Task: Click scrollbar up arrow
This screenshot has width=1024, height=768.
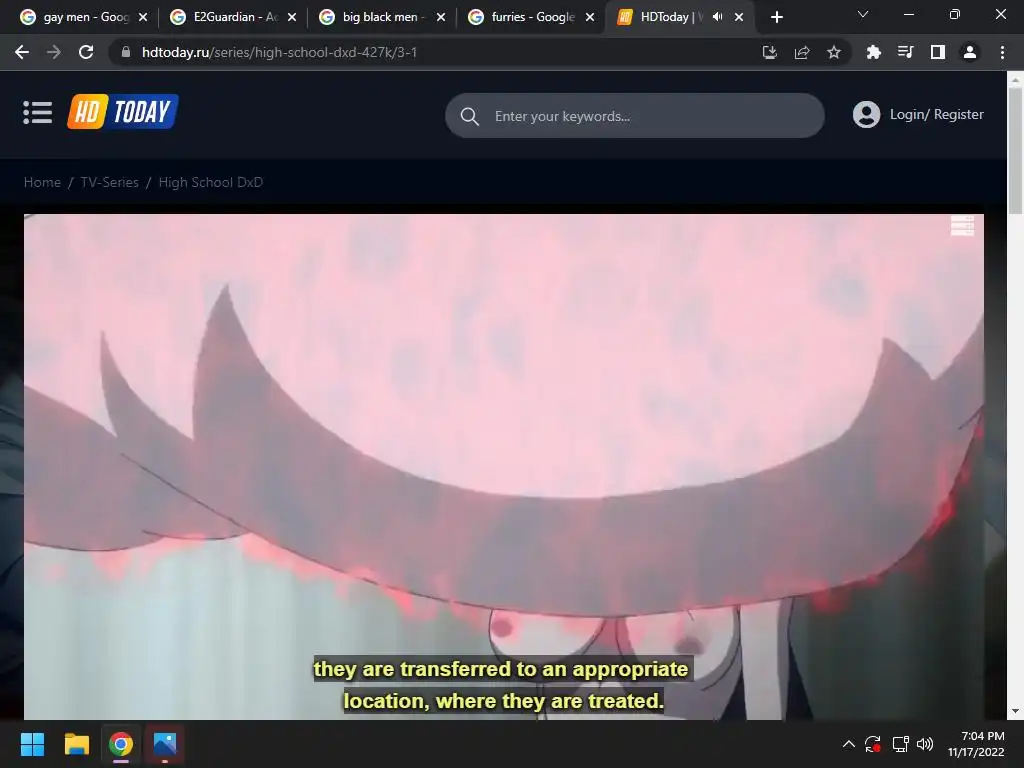Action: 1015,79
